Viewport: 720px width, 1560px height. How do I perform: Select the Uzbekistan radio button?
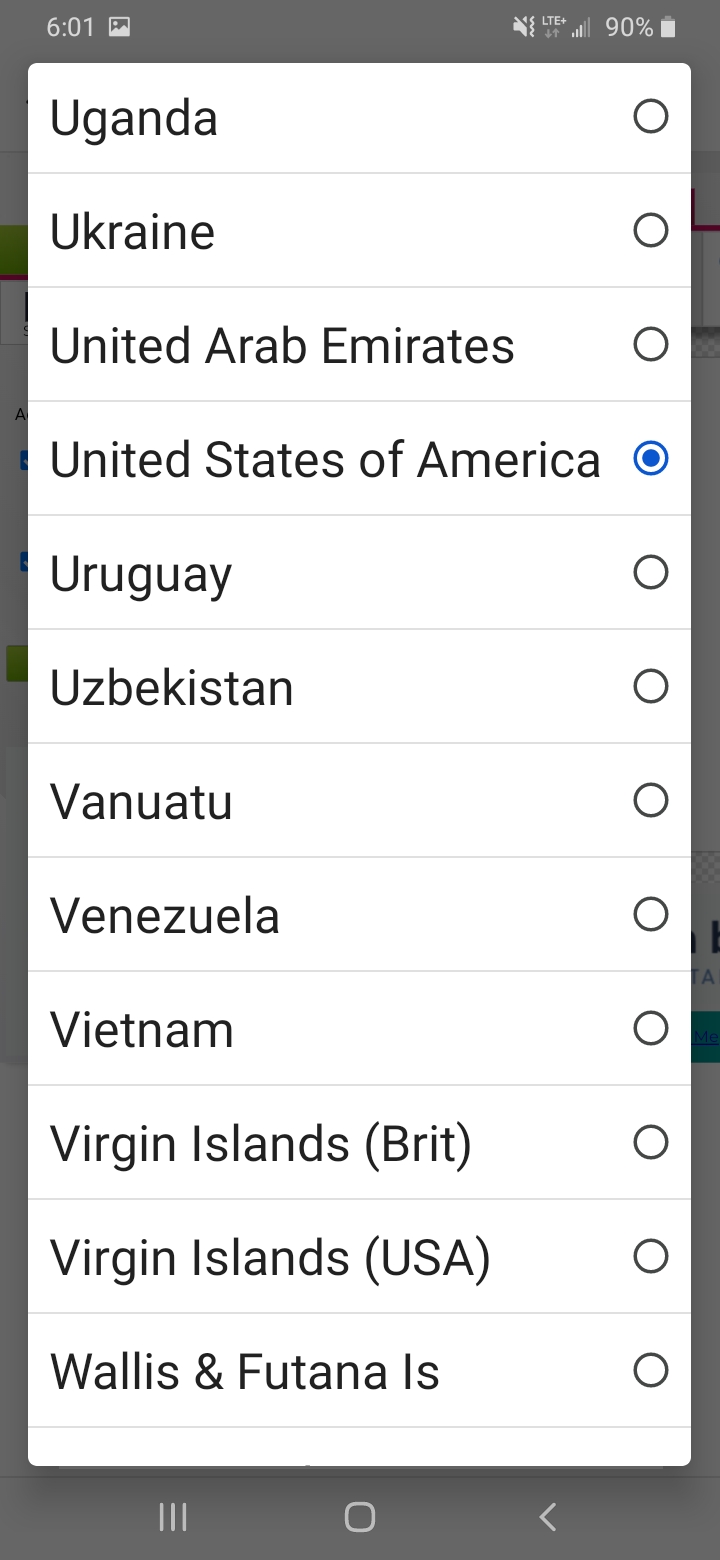tap(650, 687)
